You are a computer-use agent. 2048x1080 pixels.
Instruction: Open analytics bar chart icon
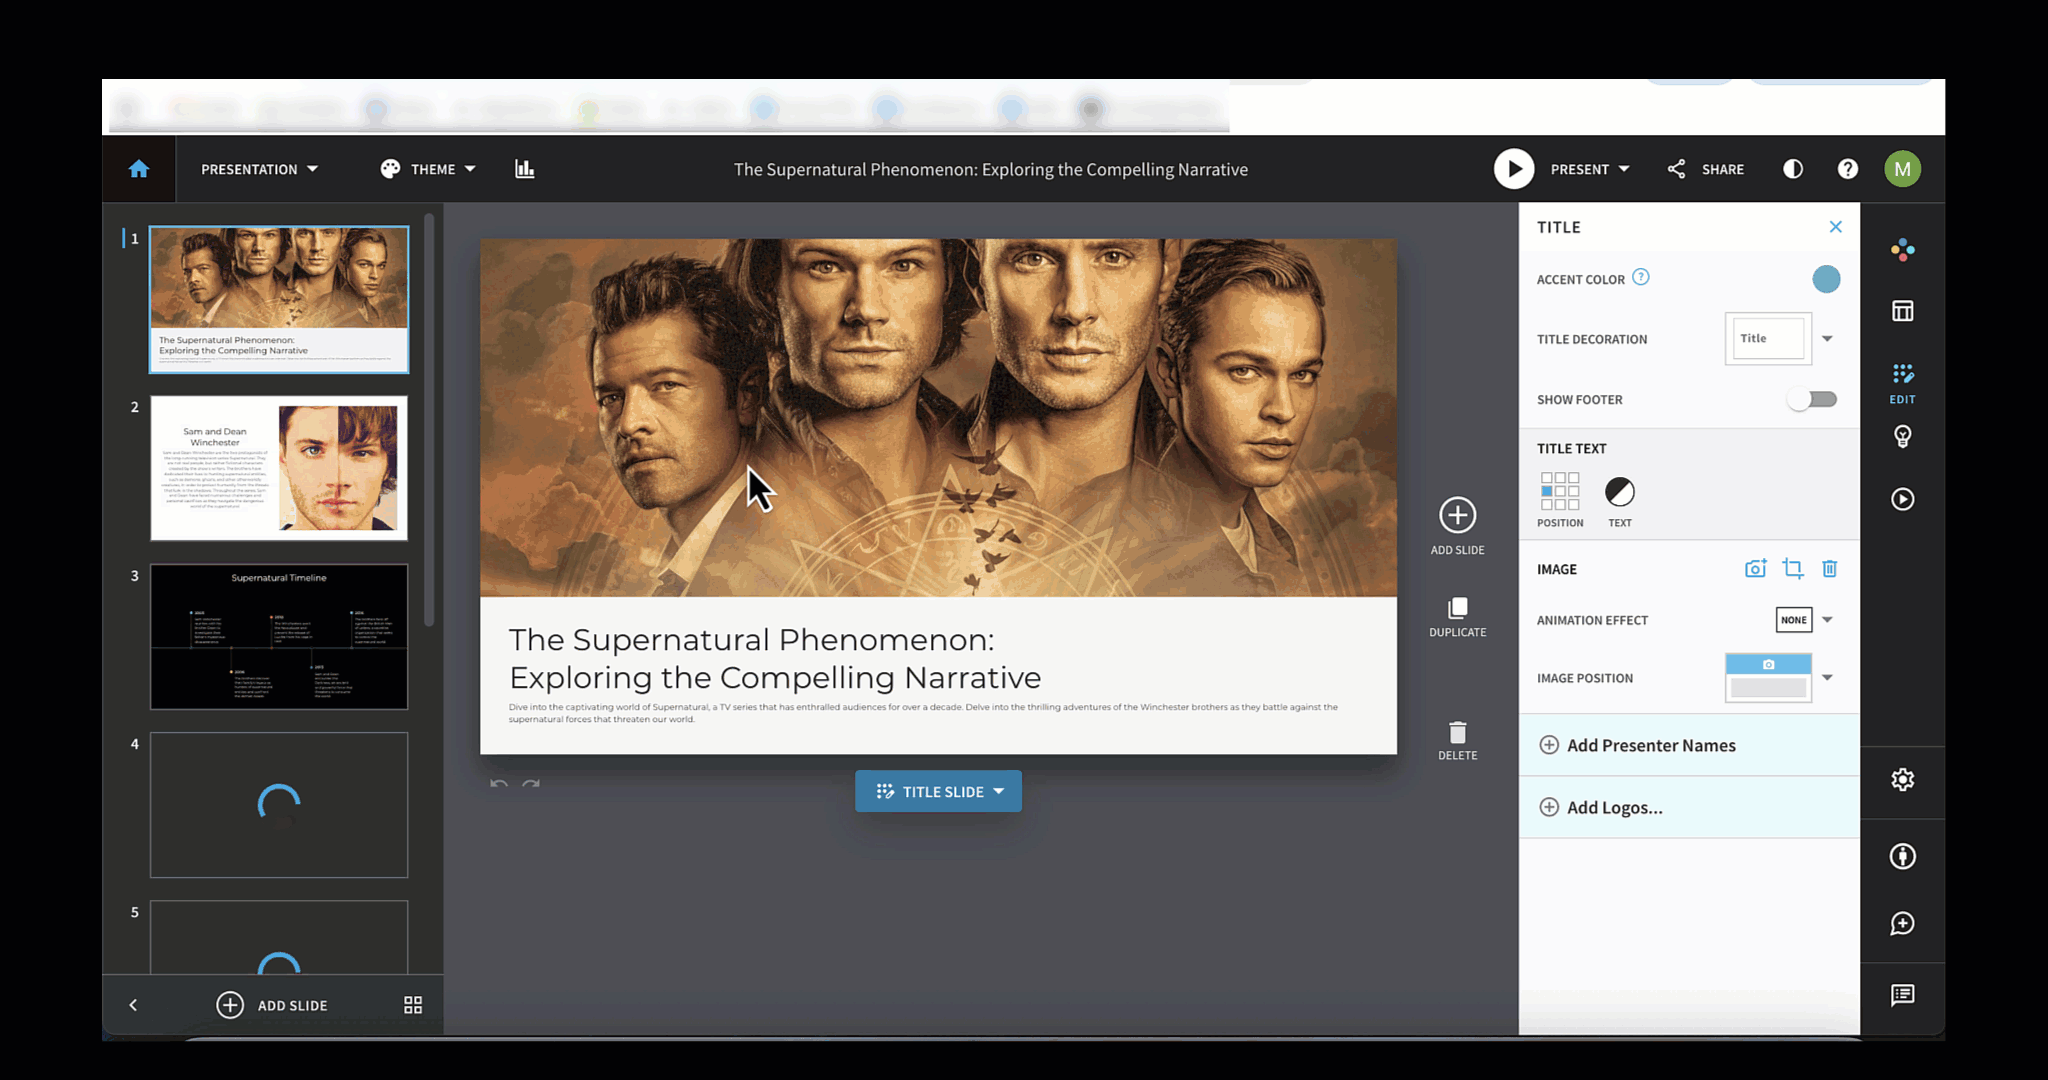tap(525, 169)
